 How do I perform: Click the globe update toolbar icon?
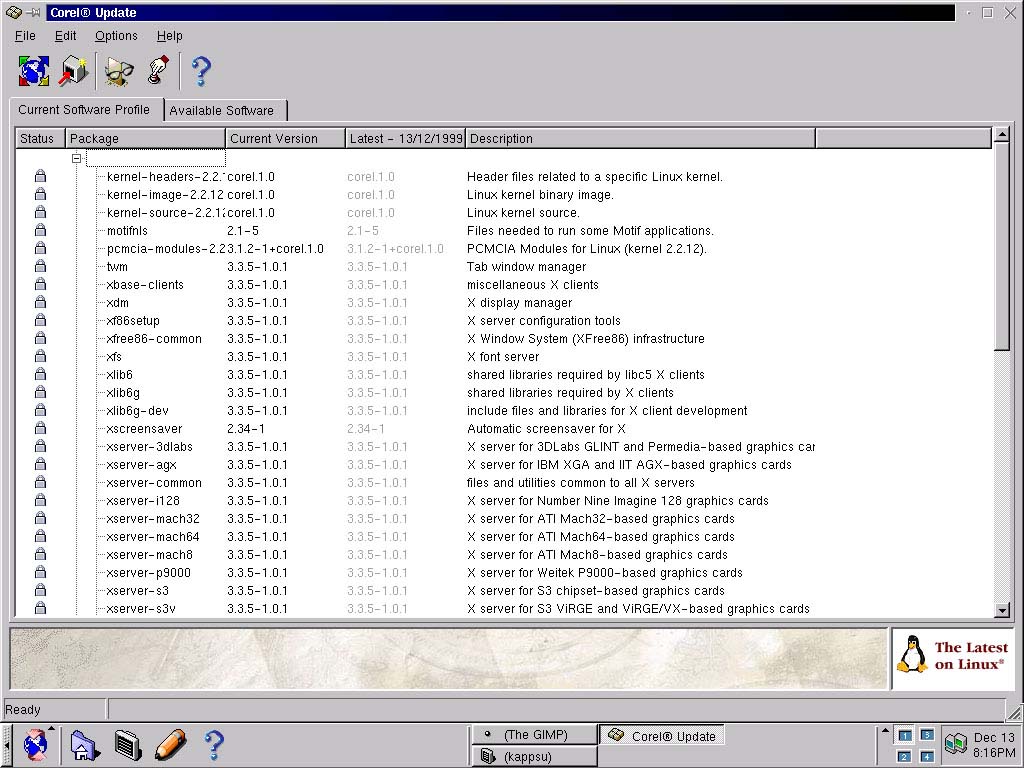pos(34,70)
